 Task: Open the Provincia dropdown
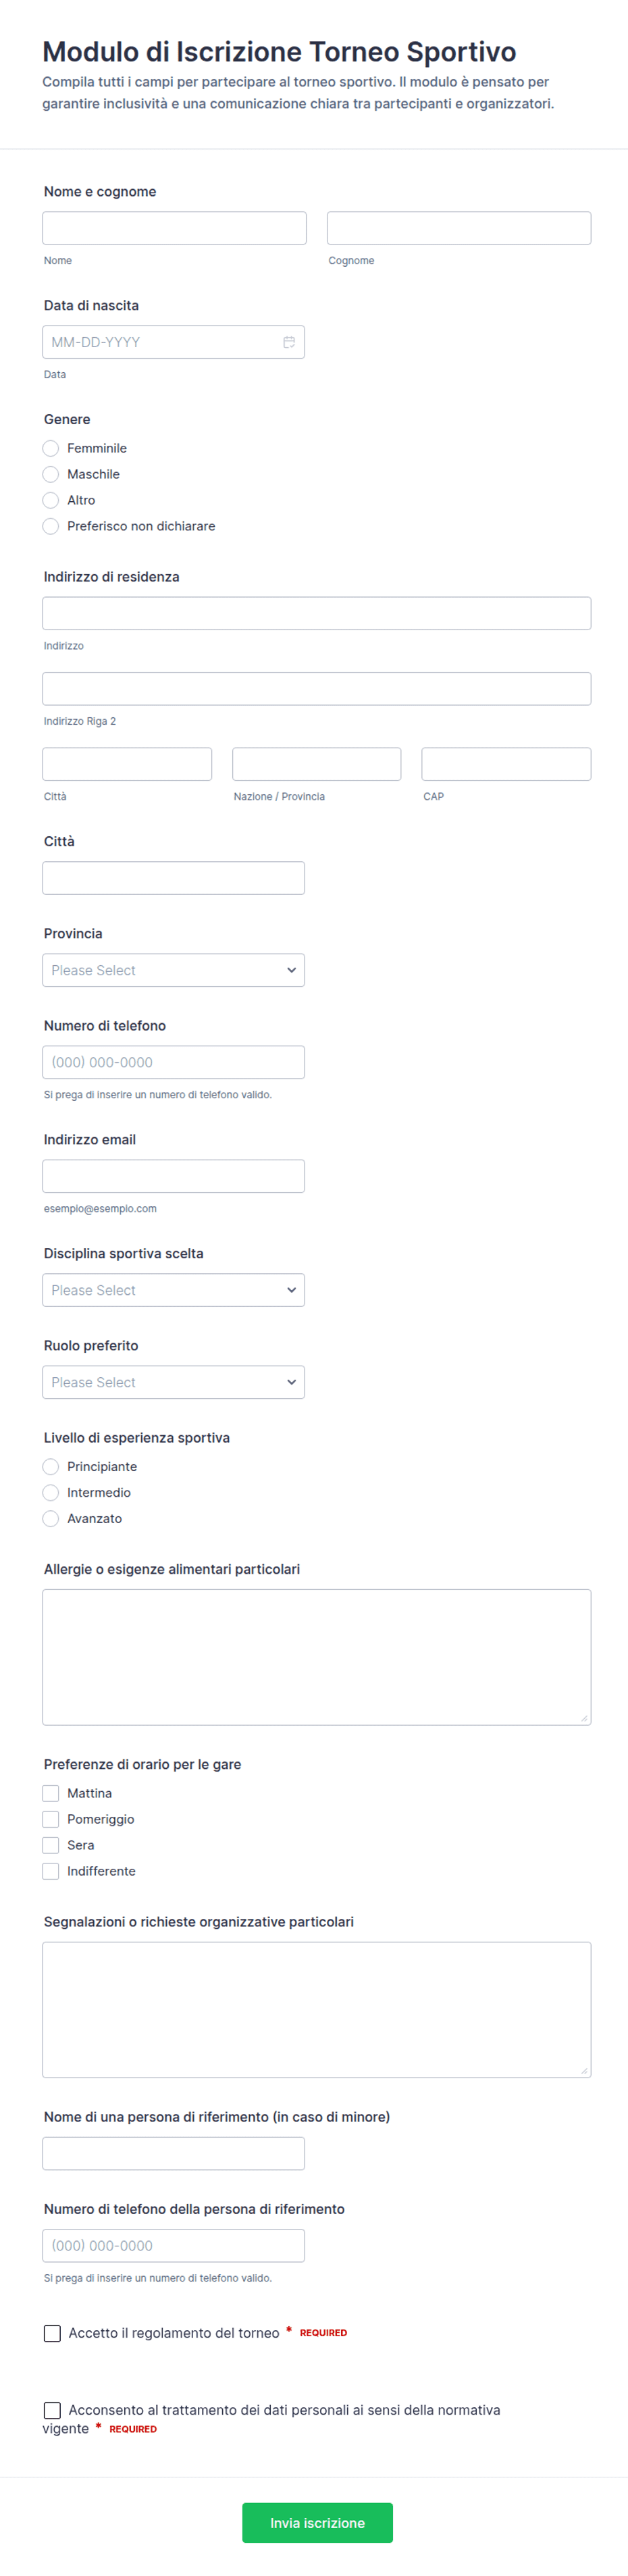(x=174, y=970)
